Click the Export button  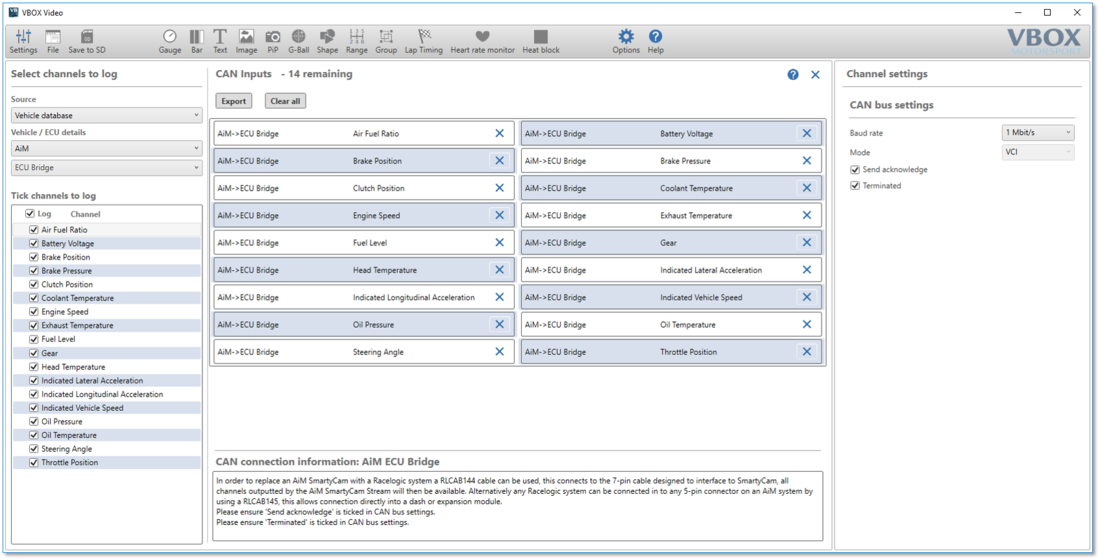click(234, 101)
